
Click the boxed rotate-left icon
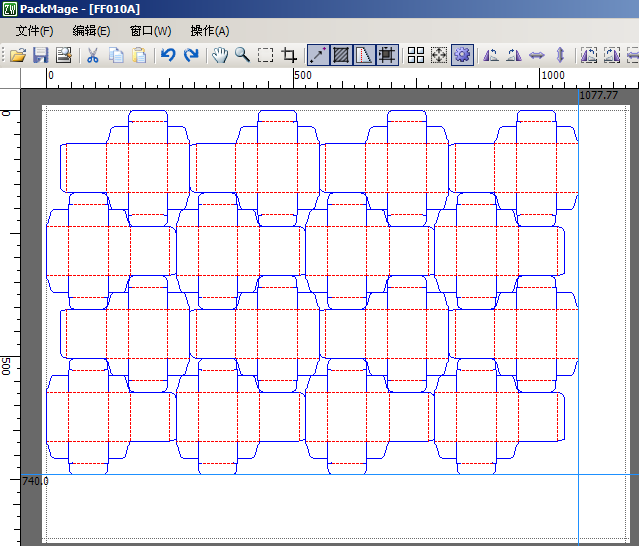tap(589, 55)
